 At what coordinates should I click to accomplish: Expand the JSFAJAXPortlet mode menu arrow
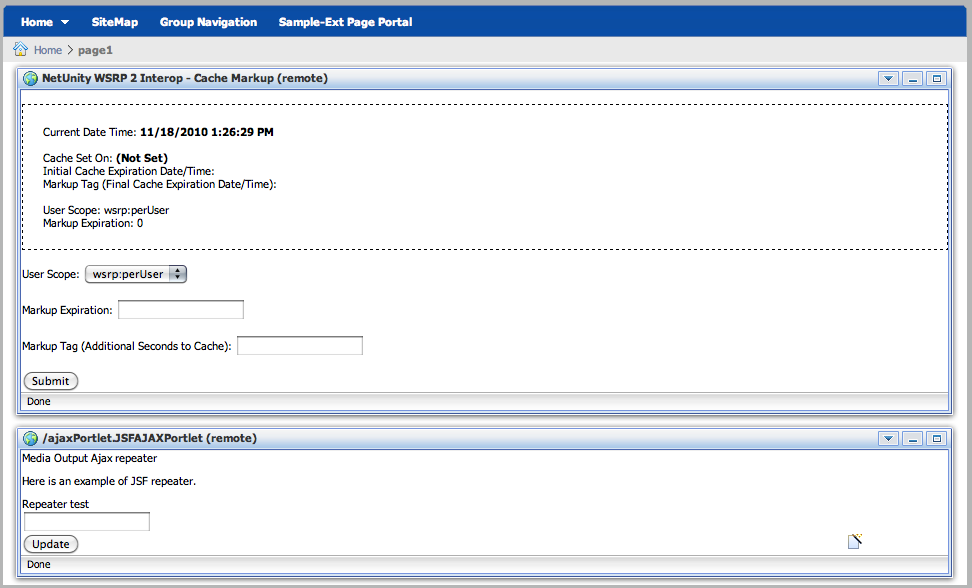[x=888, y=438]
